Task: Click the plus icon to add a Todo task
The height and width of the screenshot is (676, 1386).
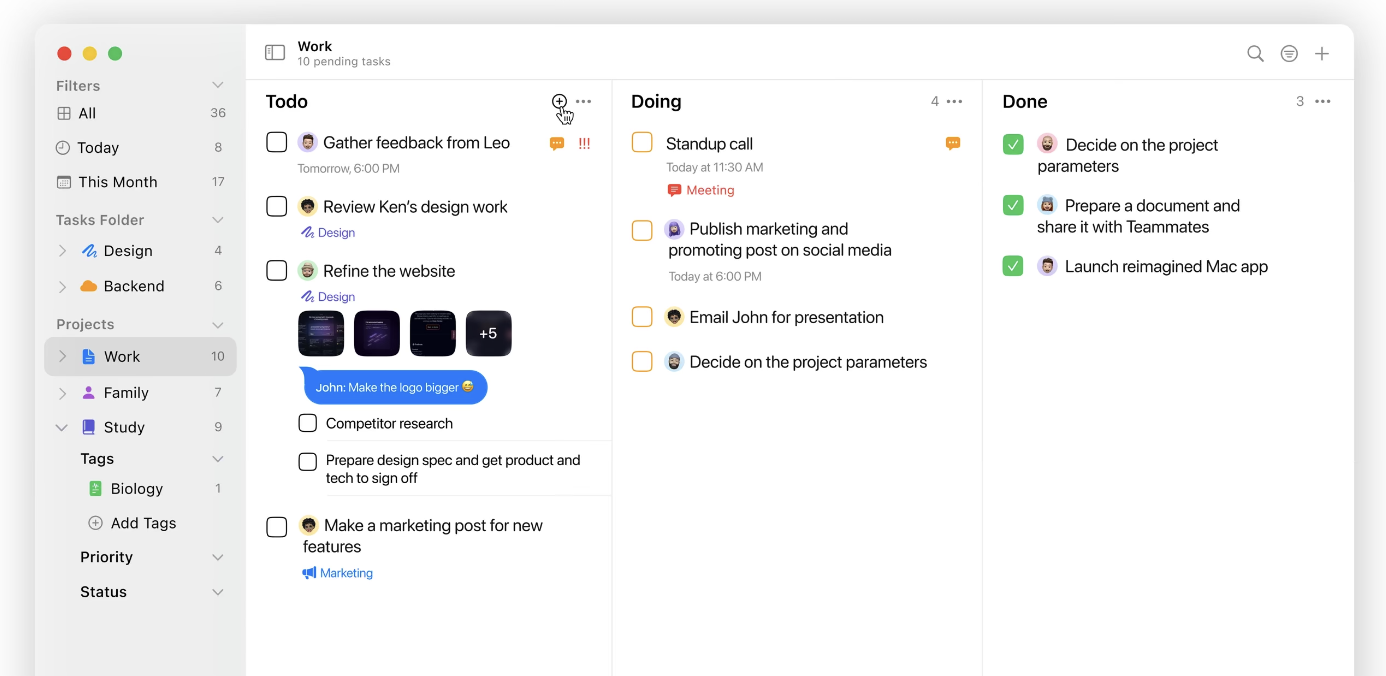Action: (x=559, y=102)
